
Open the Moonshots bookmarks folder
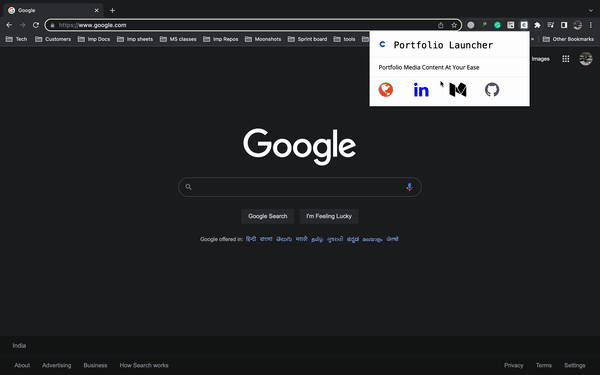pyautogui.click(x=263, y=39)
